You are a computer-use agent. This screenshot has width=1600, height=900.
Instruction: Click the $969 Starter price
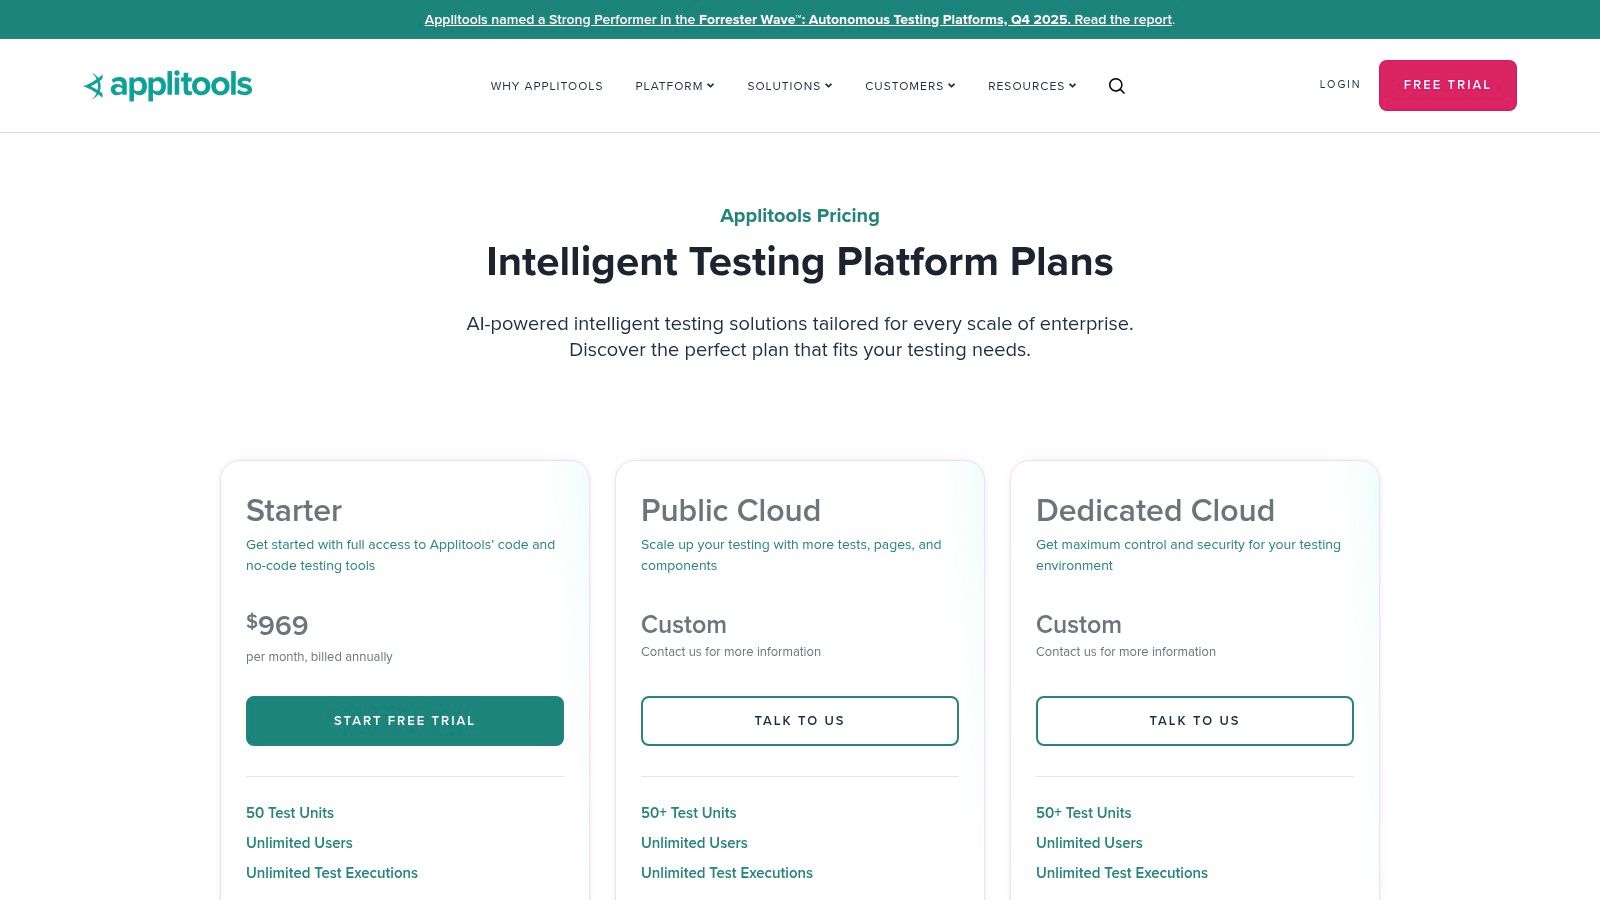point(278,625)
